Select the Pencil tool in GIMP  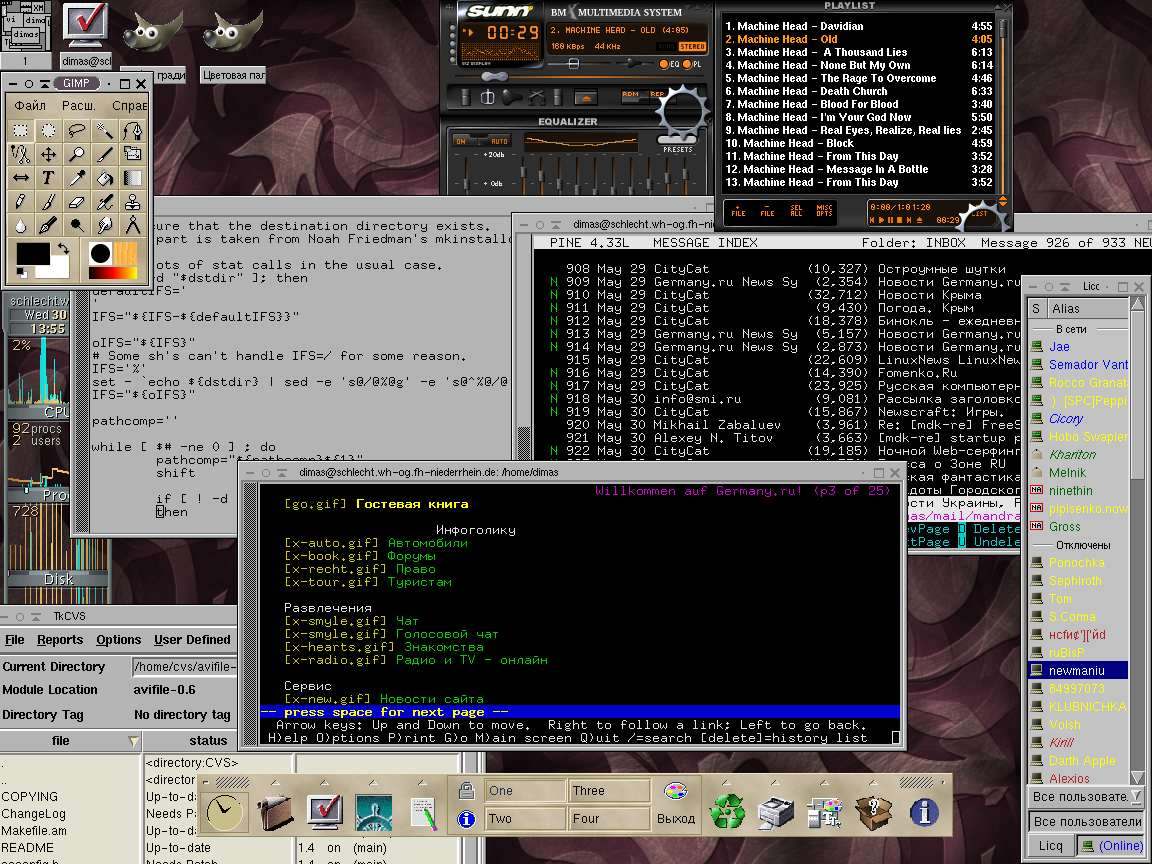(21, 201)
